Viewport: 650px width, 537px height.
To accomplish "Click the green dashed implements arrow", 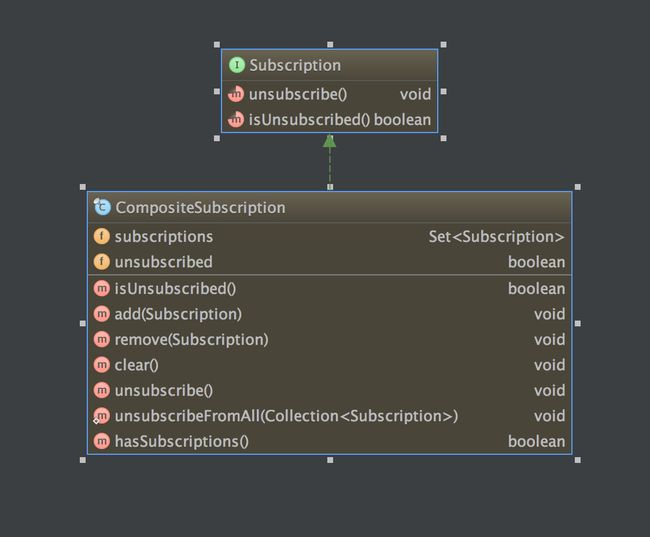I will [330, 161].
